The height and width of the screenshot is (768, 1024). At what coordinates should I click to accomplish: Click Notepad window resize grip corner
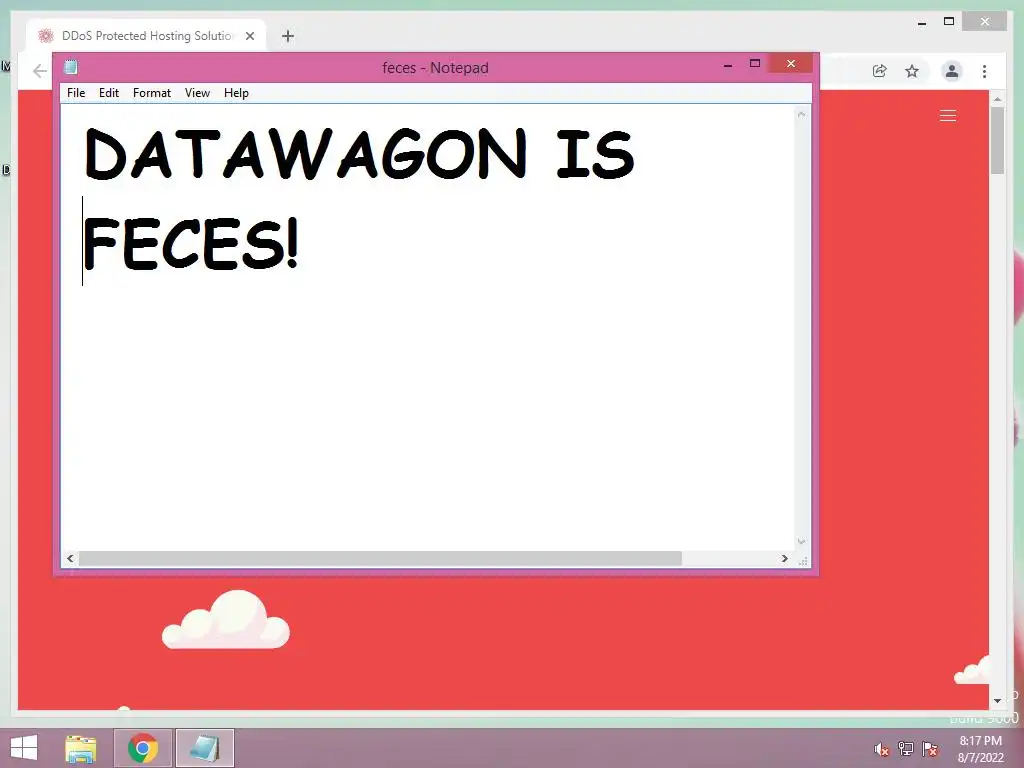click(x=803, y=560)
